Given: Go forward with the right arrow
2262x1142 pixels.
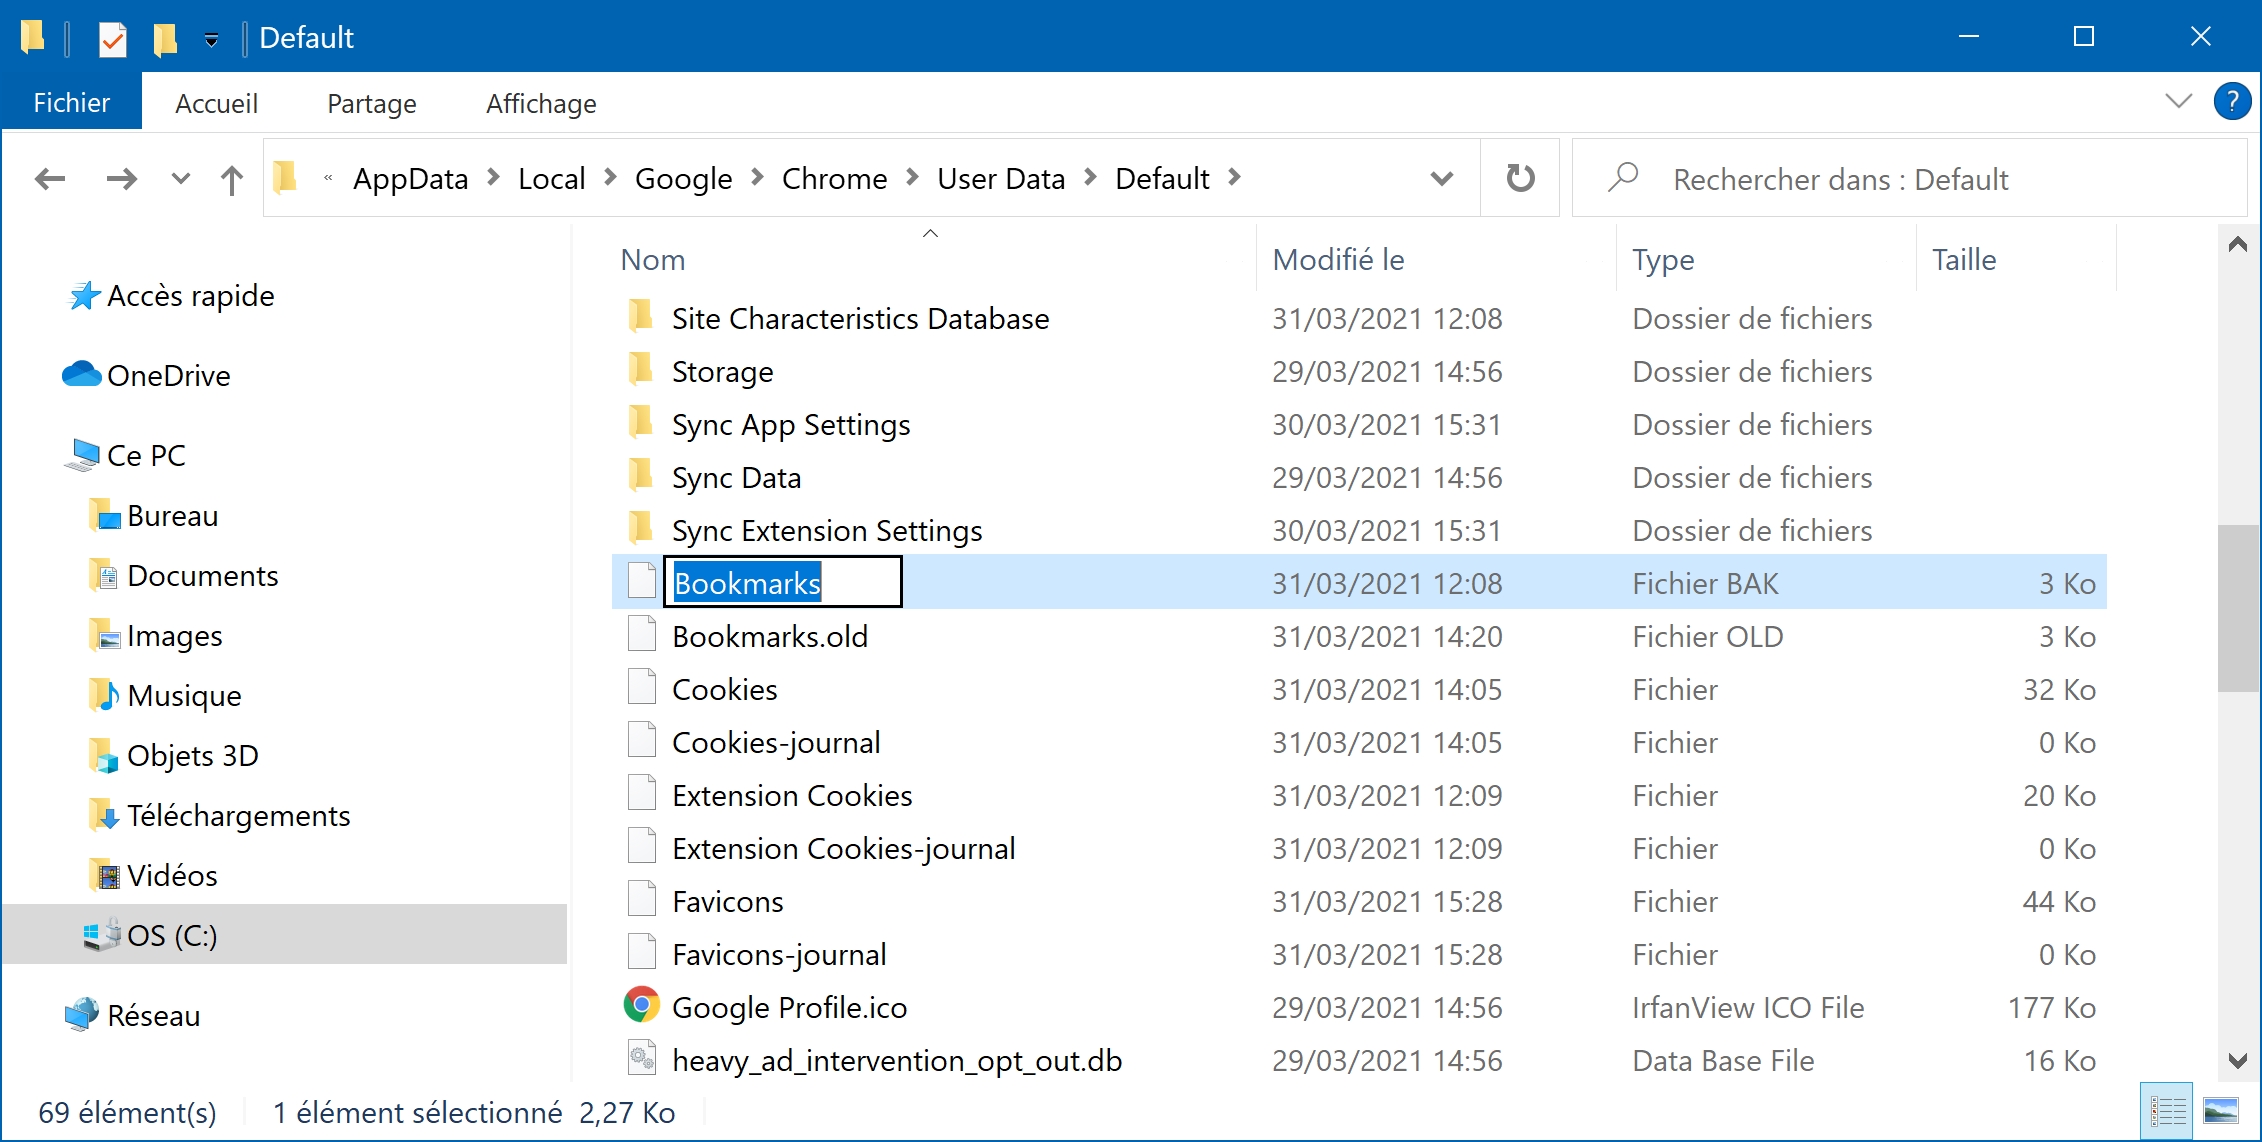Looking at the screenshot, I should [122, 179].
